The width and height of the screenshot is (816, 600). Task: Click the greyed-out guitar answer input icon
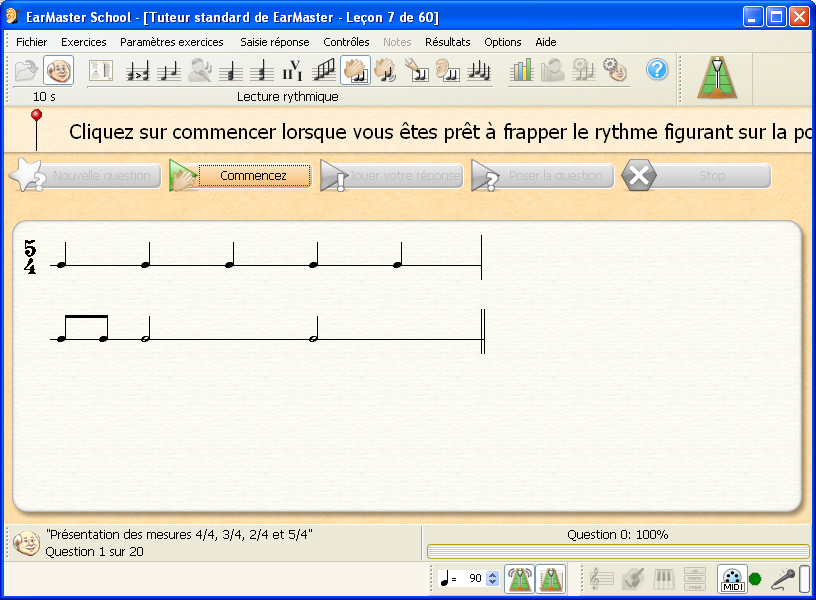pos(633,579)
